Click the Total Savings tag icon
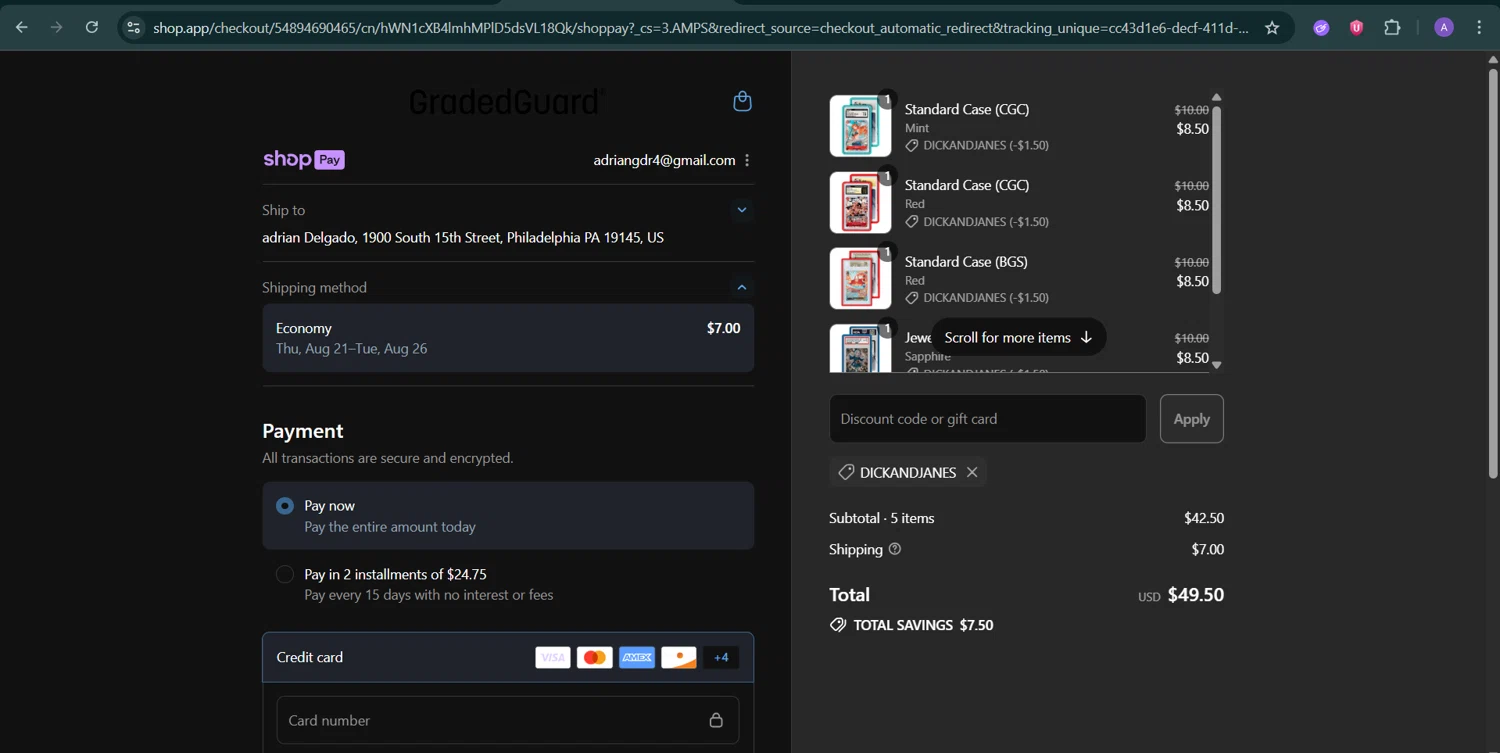Viewport: 1500px width, 753px height. [x=838, y=625]
